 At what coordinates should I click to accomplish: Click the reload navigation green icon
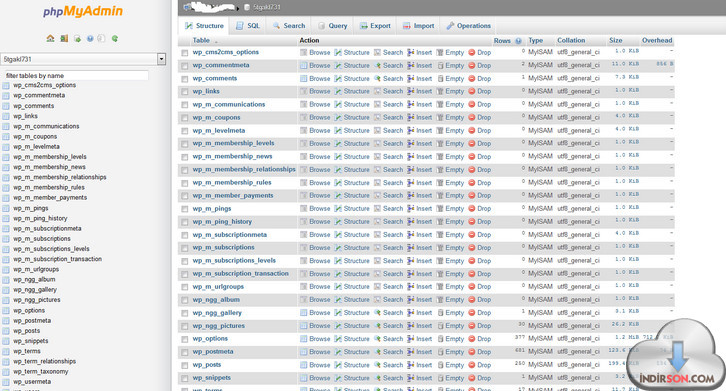coord(114,38)
